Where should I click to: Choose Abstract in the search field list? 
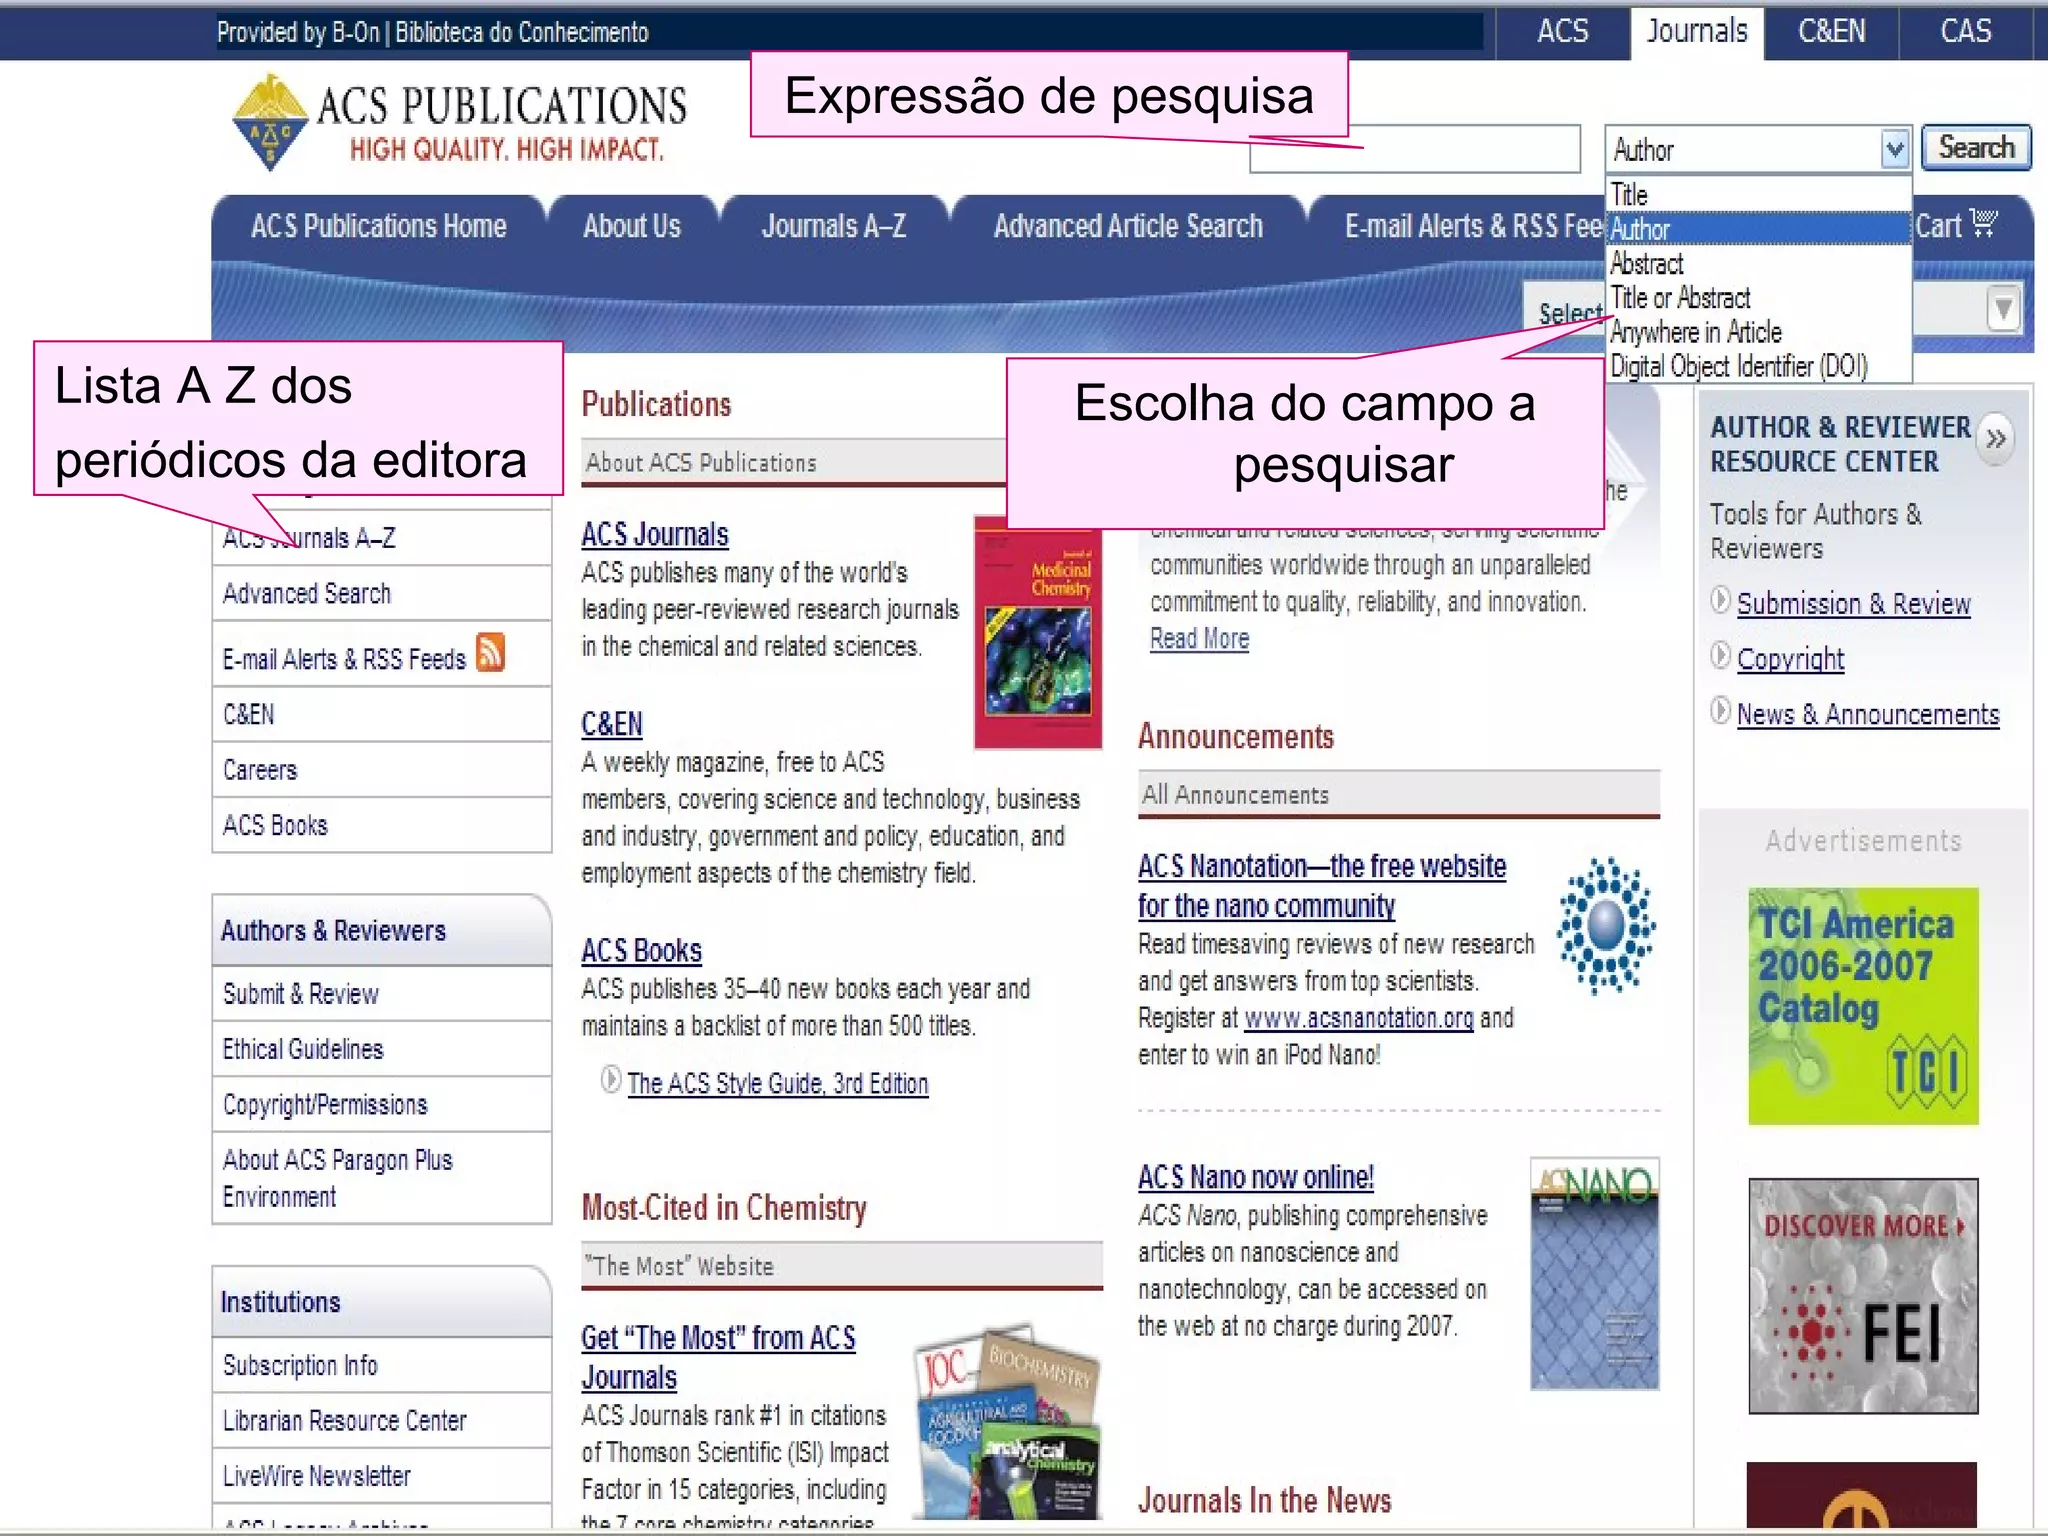[1758, 264]
